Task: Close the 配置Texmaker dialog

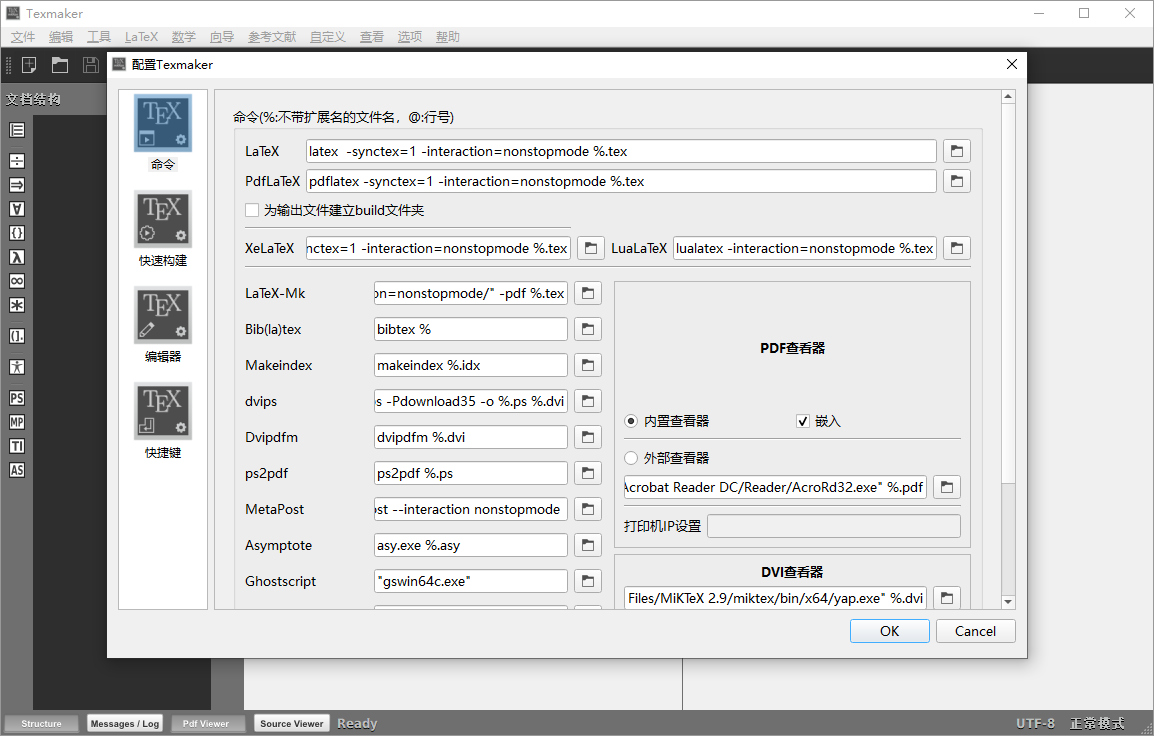Action: point(1012,64)
